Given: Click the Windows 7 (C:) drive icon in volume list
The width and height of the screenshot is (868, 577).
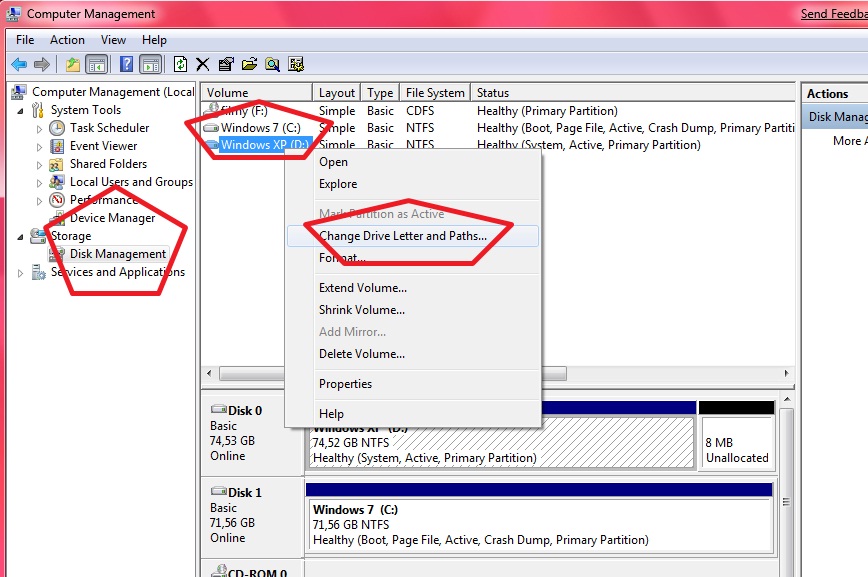Looking at the screenshot, I should tap(211, 128).
